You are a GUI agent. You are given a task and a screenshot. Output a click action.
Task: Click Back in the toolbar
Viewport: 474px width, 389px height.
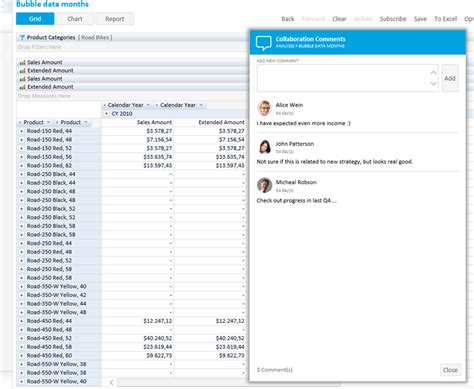(x=288, y=19)
